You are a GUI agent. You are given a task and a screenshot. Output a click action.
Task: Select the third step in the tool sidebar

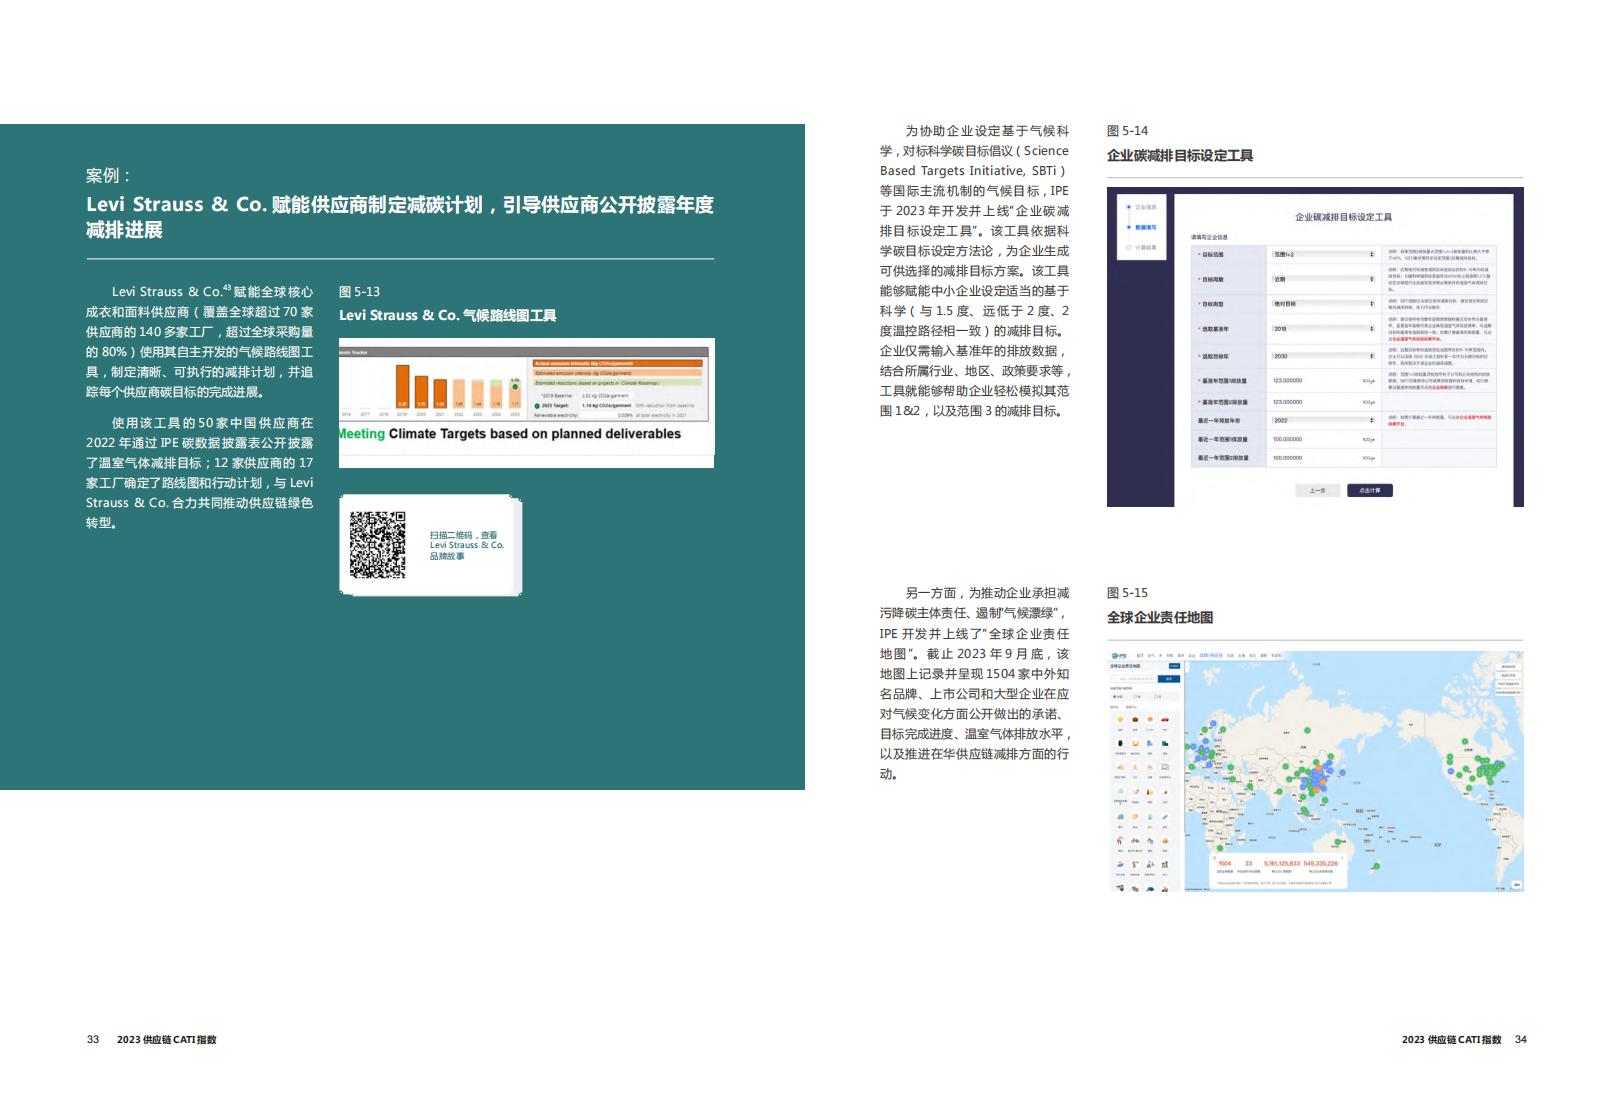[1141, 247]
